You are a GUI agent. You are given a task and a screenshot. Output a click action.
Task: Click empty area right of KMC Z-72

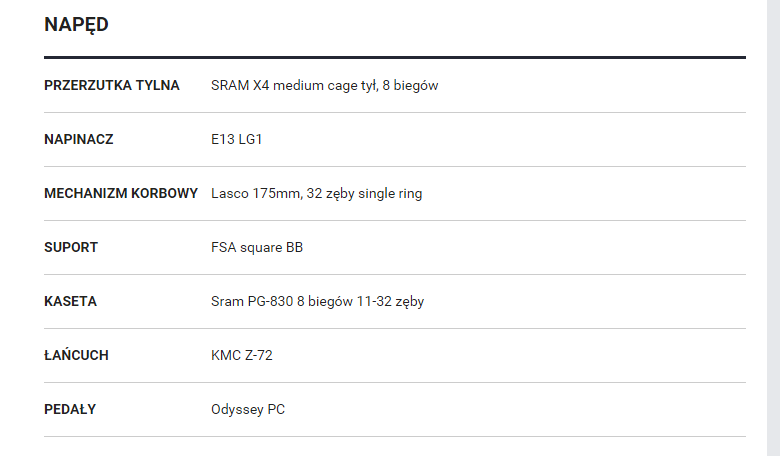tap(507, 356)
